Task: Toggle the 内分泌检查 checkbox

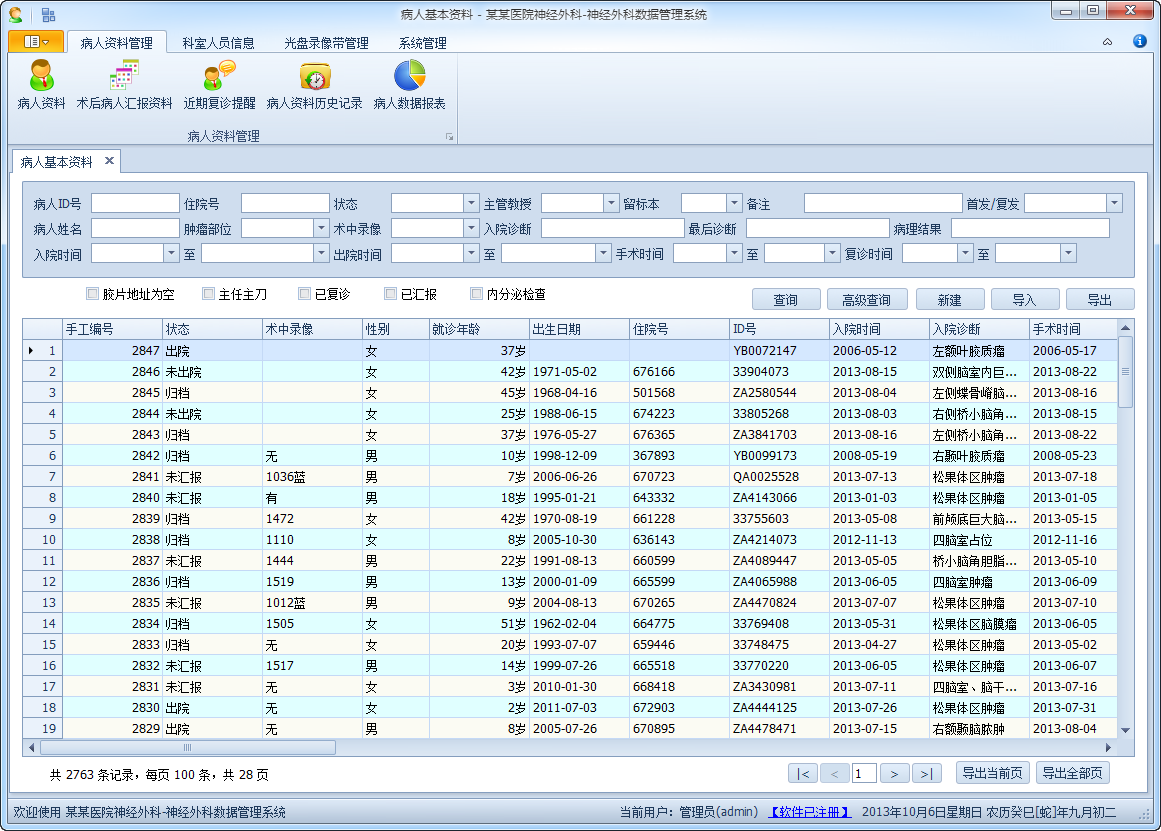Action: click(477, 294)
